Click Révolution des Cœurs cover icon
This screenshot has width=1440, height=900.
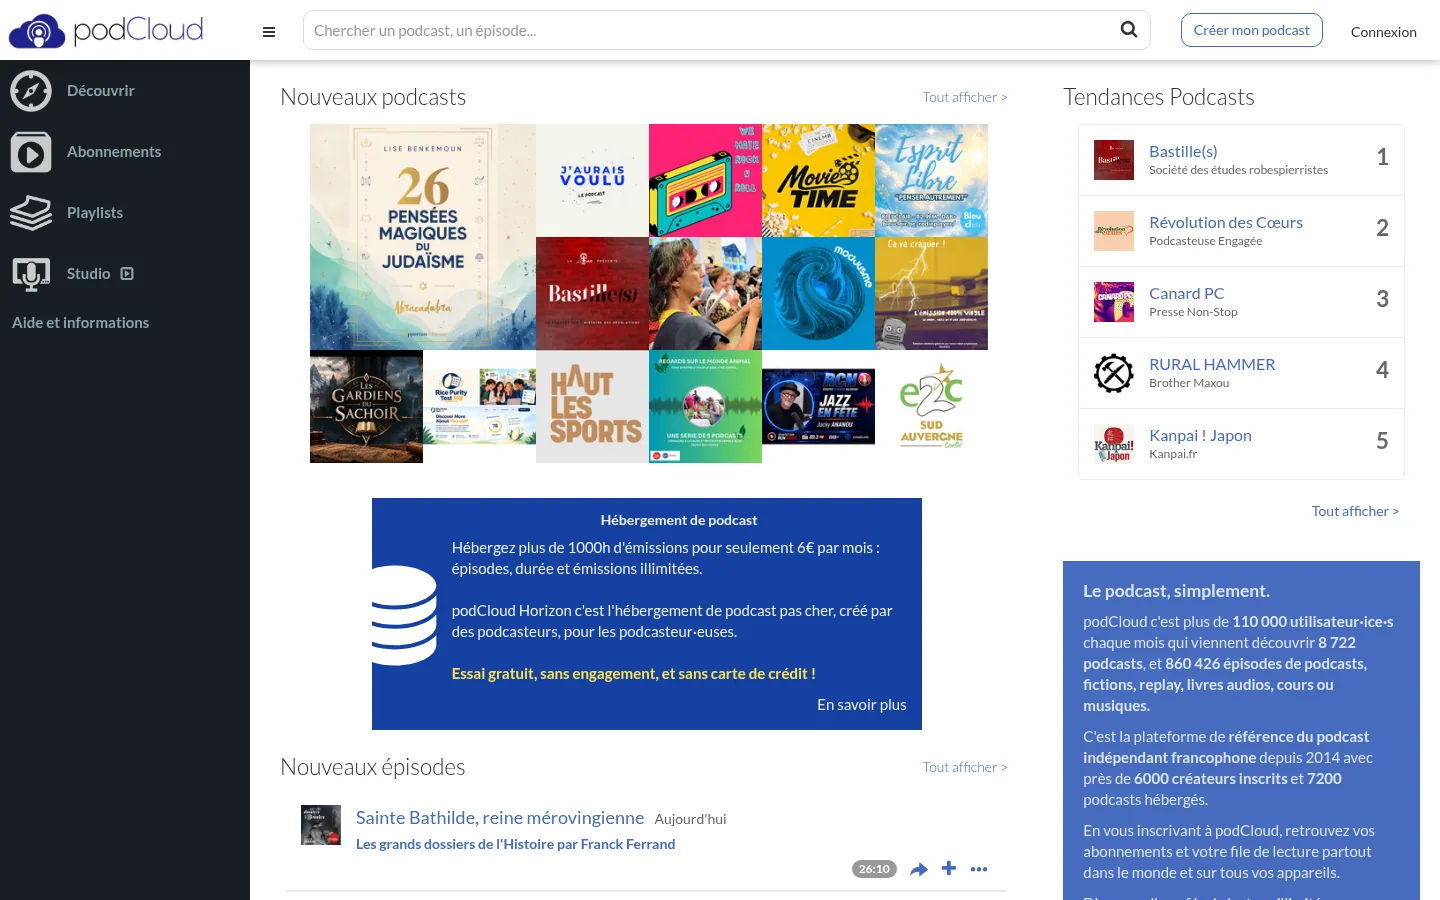tap(1114, 231)
